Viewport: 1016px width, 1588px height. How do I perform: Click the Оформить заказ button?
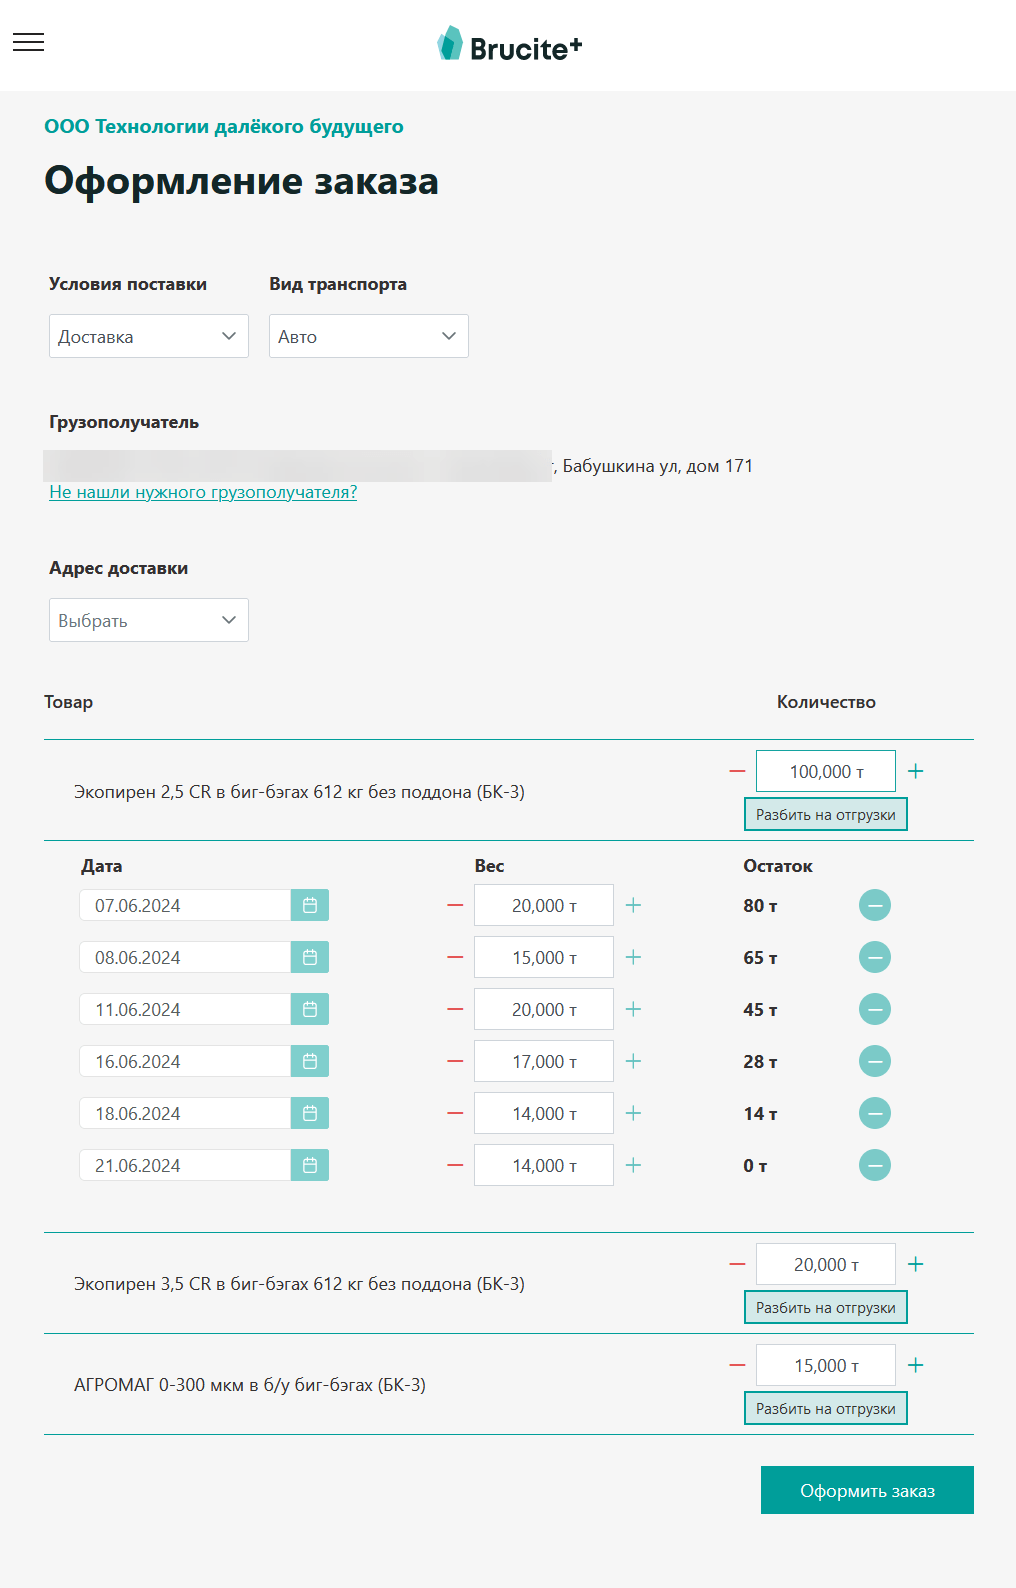click(x=867, y=1490)
